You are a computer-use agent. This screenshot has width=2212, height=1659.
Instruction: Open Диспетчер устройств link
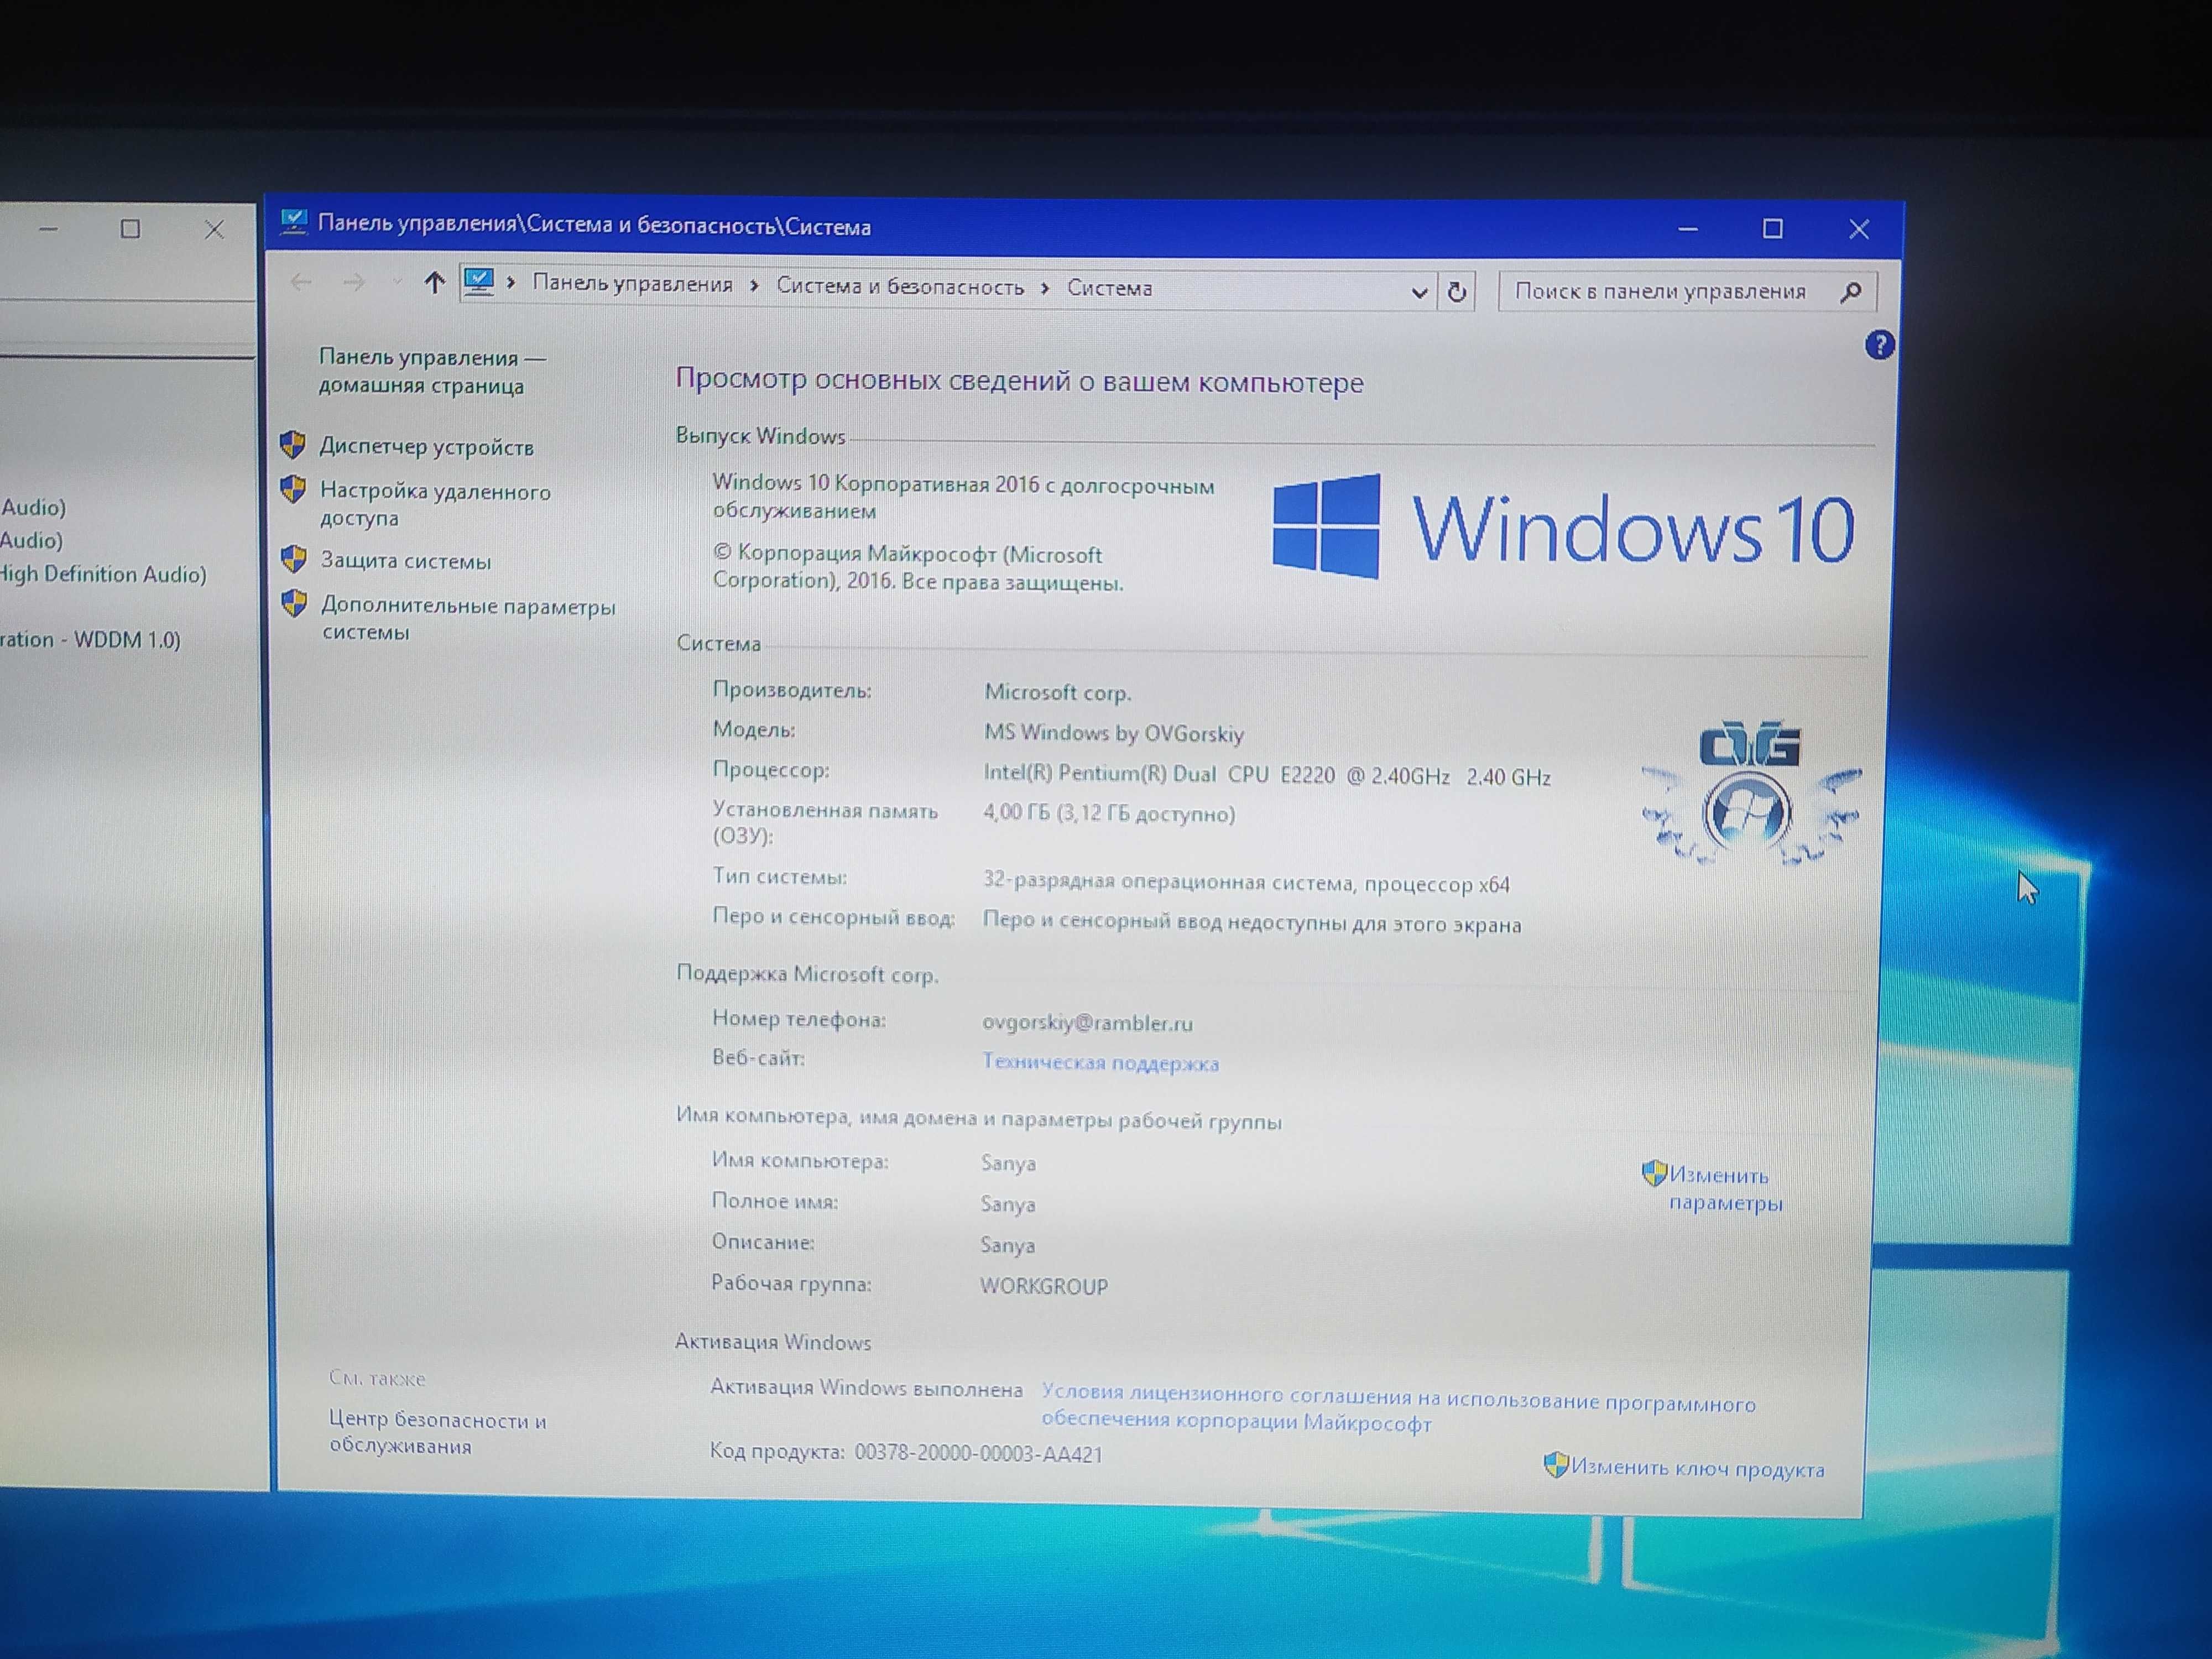pyautogui.click(x=426, y=447)
